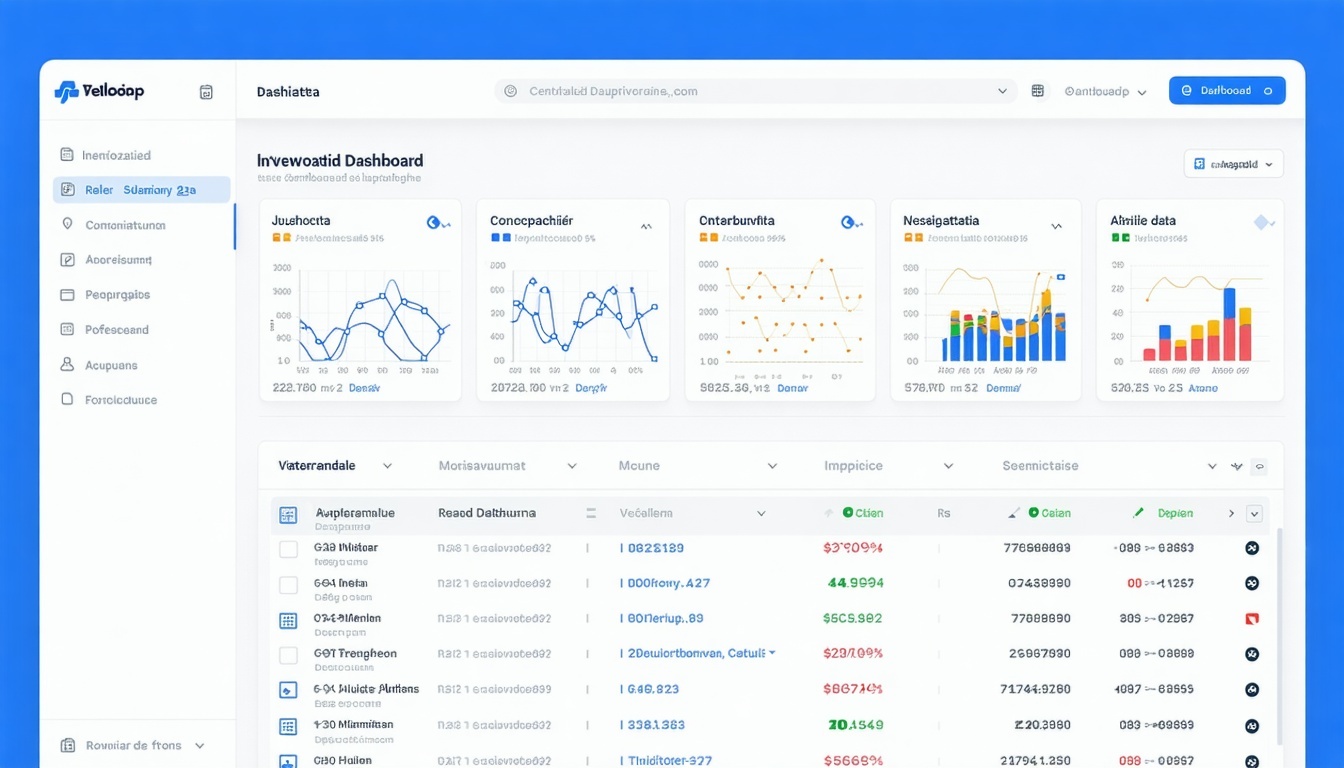This screenshot has width=1344, height=768.
Task: Click the orange legend swatch on Juehoctta card
Action: [x=277, y=239]
